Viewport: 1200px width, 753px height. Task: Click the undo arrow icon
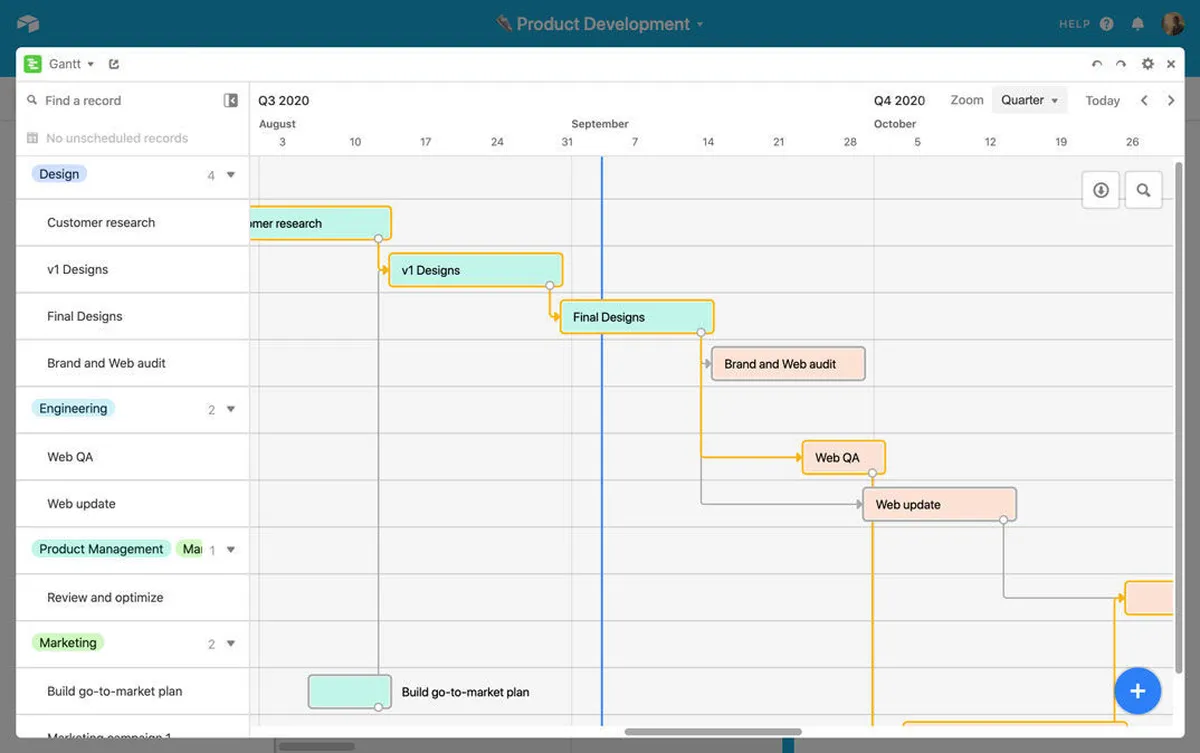[x=1097, y=64]
